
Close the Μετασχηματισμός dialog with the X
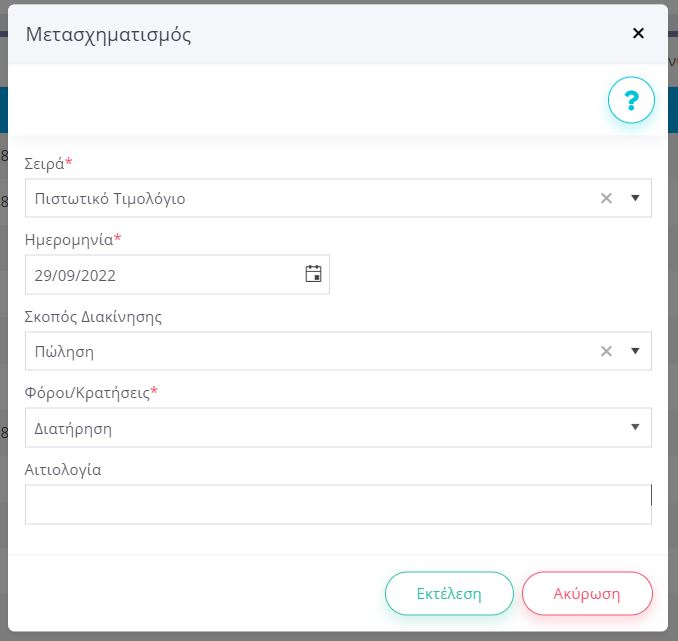638,33
